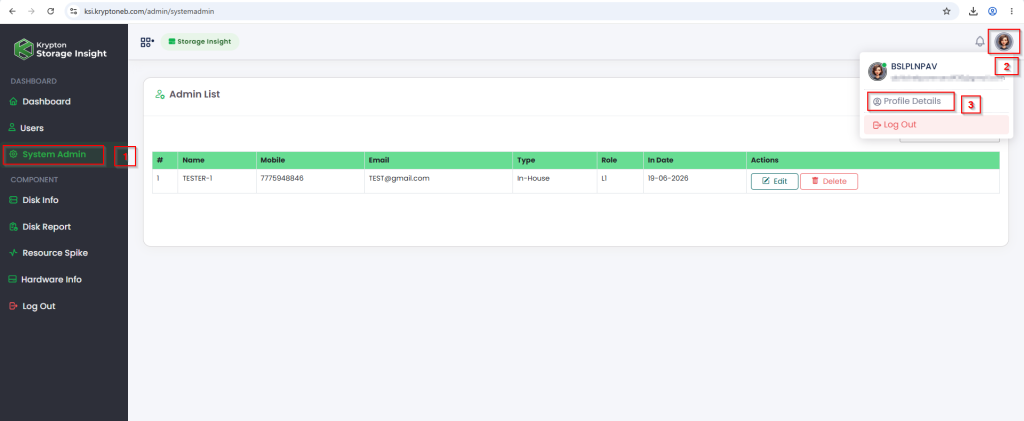Click the Disk Report icon

[14, 226]
